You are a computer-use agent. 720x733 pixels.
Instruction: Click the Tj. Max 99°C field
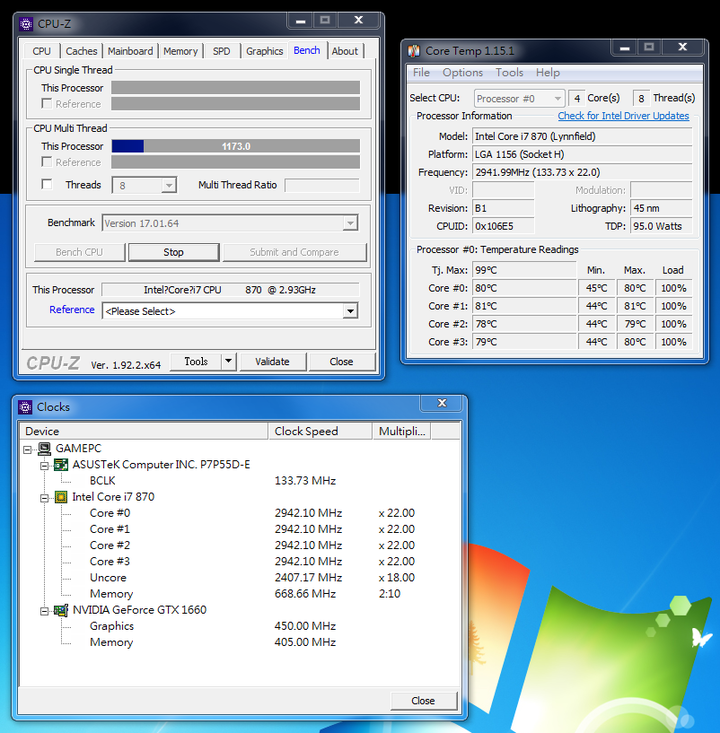(524, 270)
